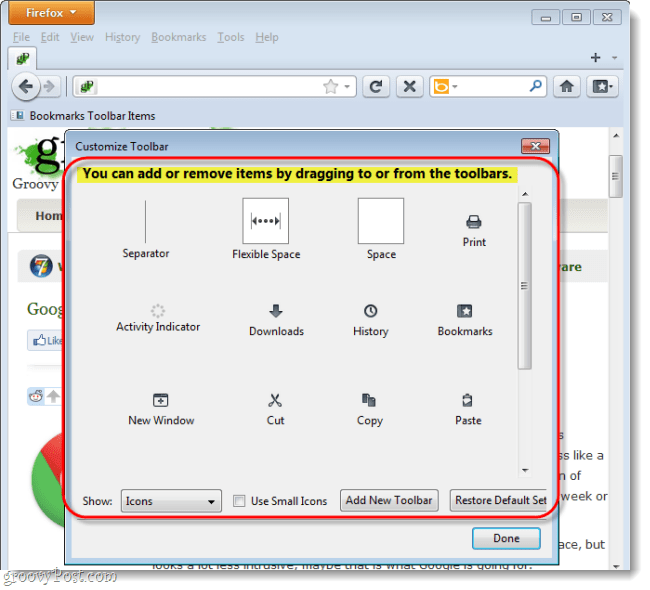This screenshot has height=590, width=650.
Task: Stop loading with the X button
Action: (x=410, y=87)
